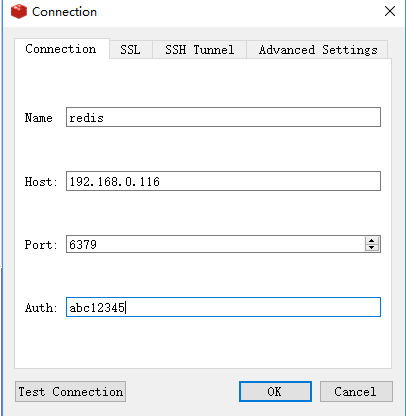Switch to the SSL tab
This screenshot has width=406, height=416.
click(x=130, y=50)
